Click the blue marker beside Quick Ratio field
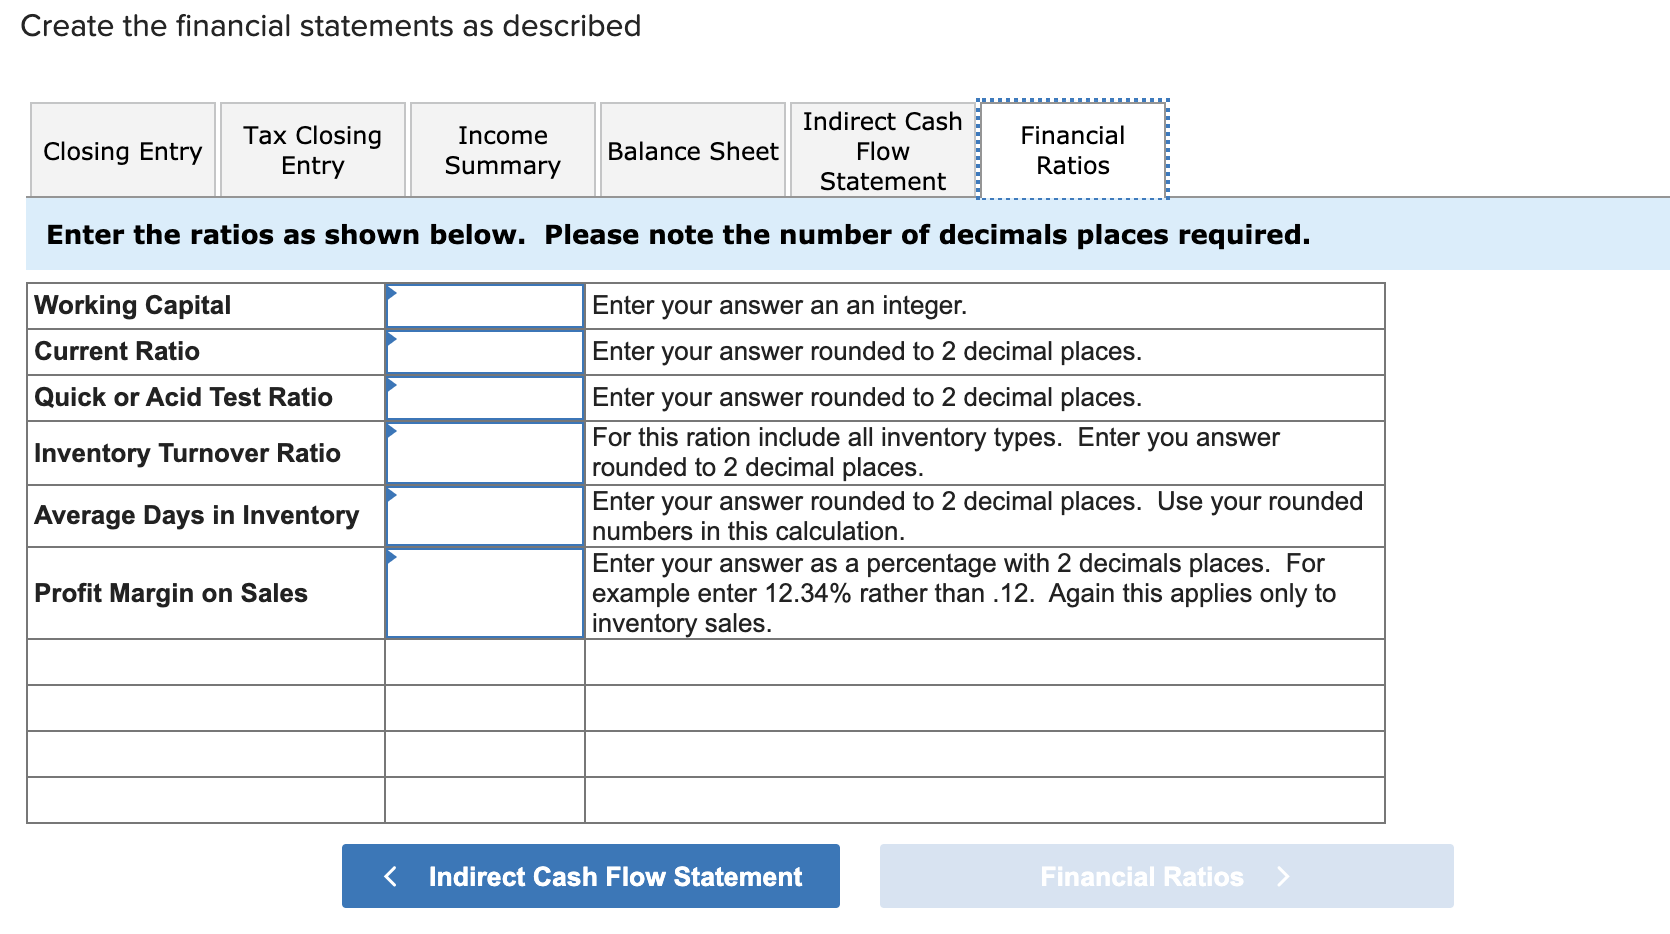This screenshot has height=934, width=1670. pyautogui.click(x=390, y=385)
